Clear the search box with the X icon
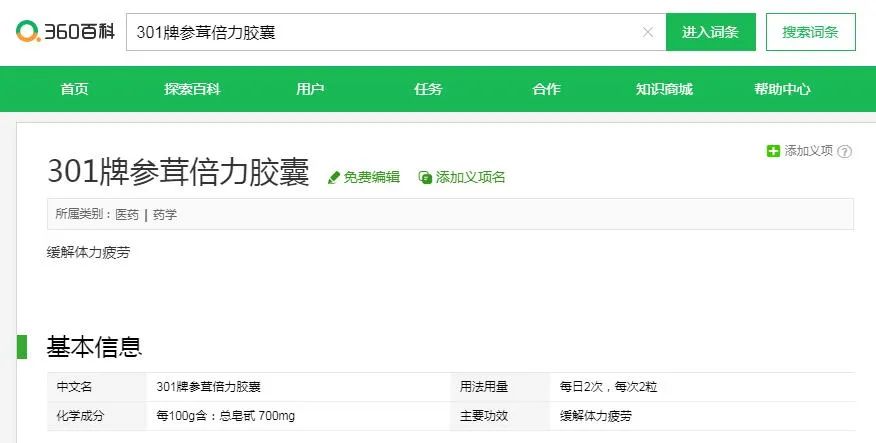 [x=648, y=32]
